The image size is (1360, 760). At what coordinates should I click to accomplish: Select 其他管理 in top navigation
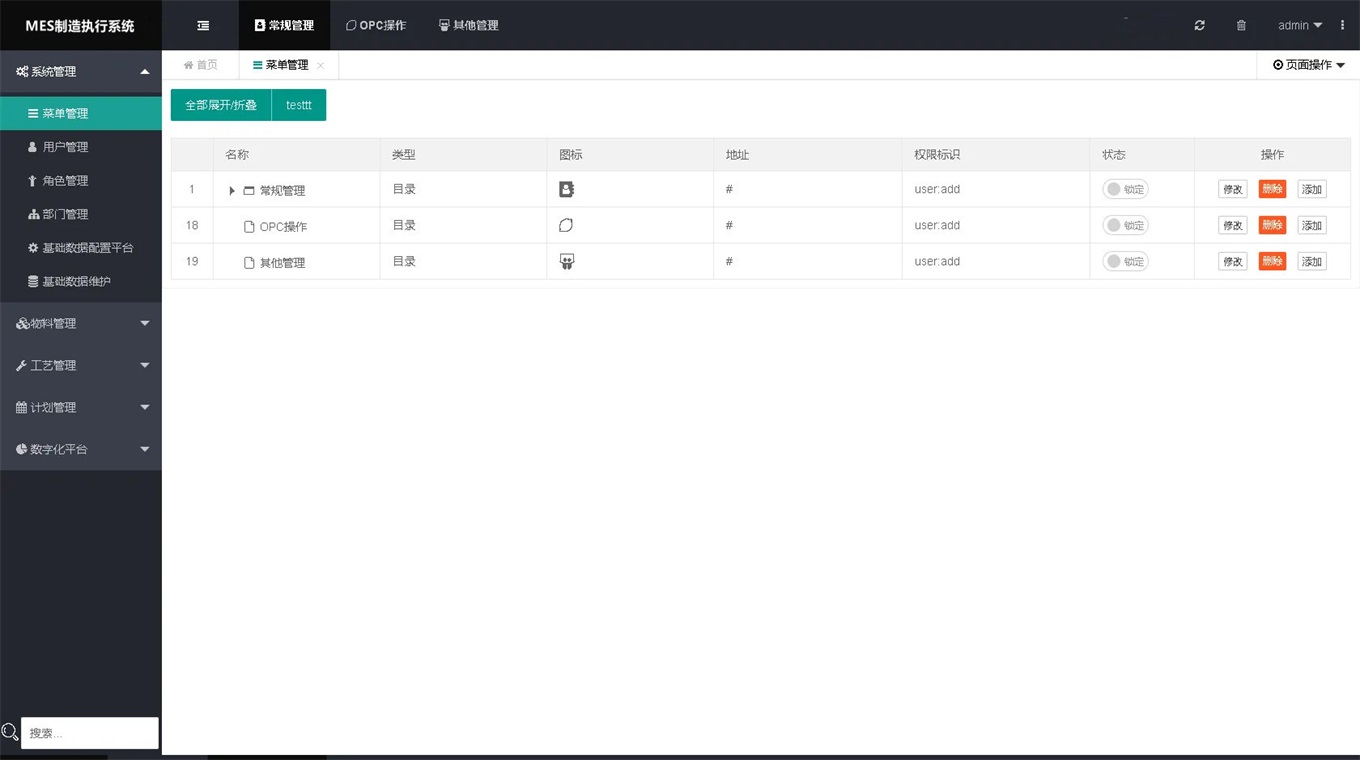coord(468,25)
